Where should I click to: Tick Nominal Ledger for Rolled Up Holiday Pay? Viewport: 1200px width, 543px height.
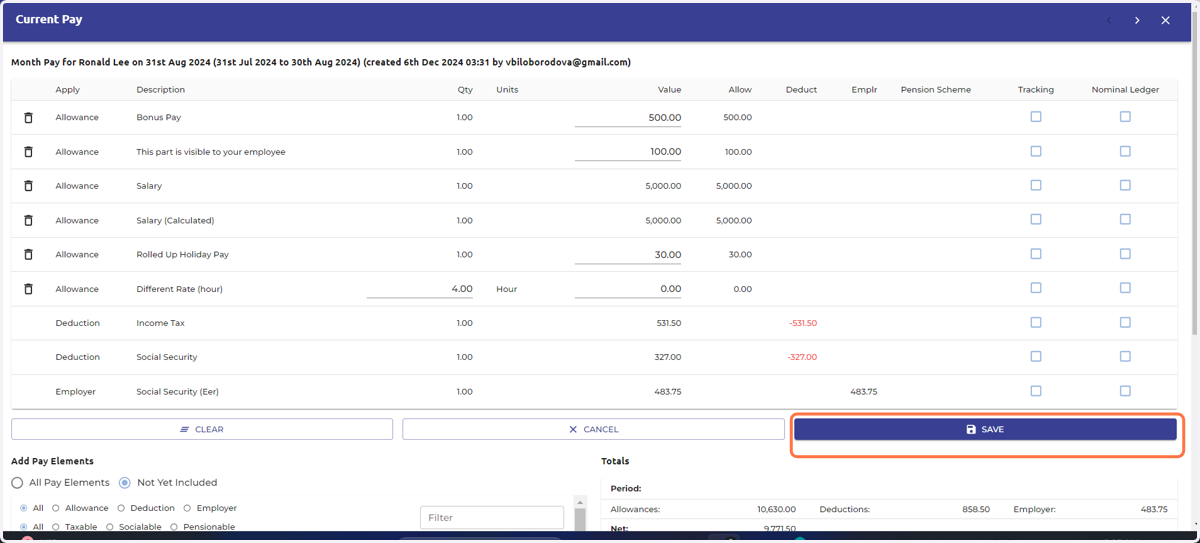[x=1125, y=254]
